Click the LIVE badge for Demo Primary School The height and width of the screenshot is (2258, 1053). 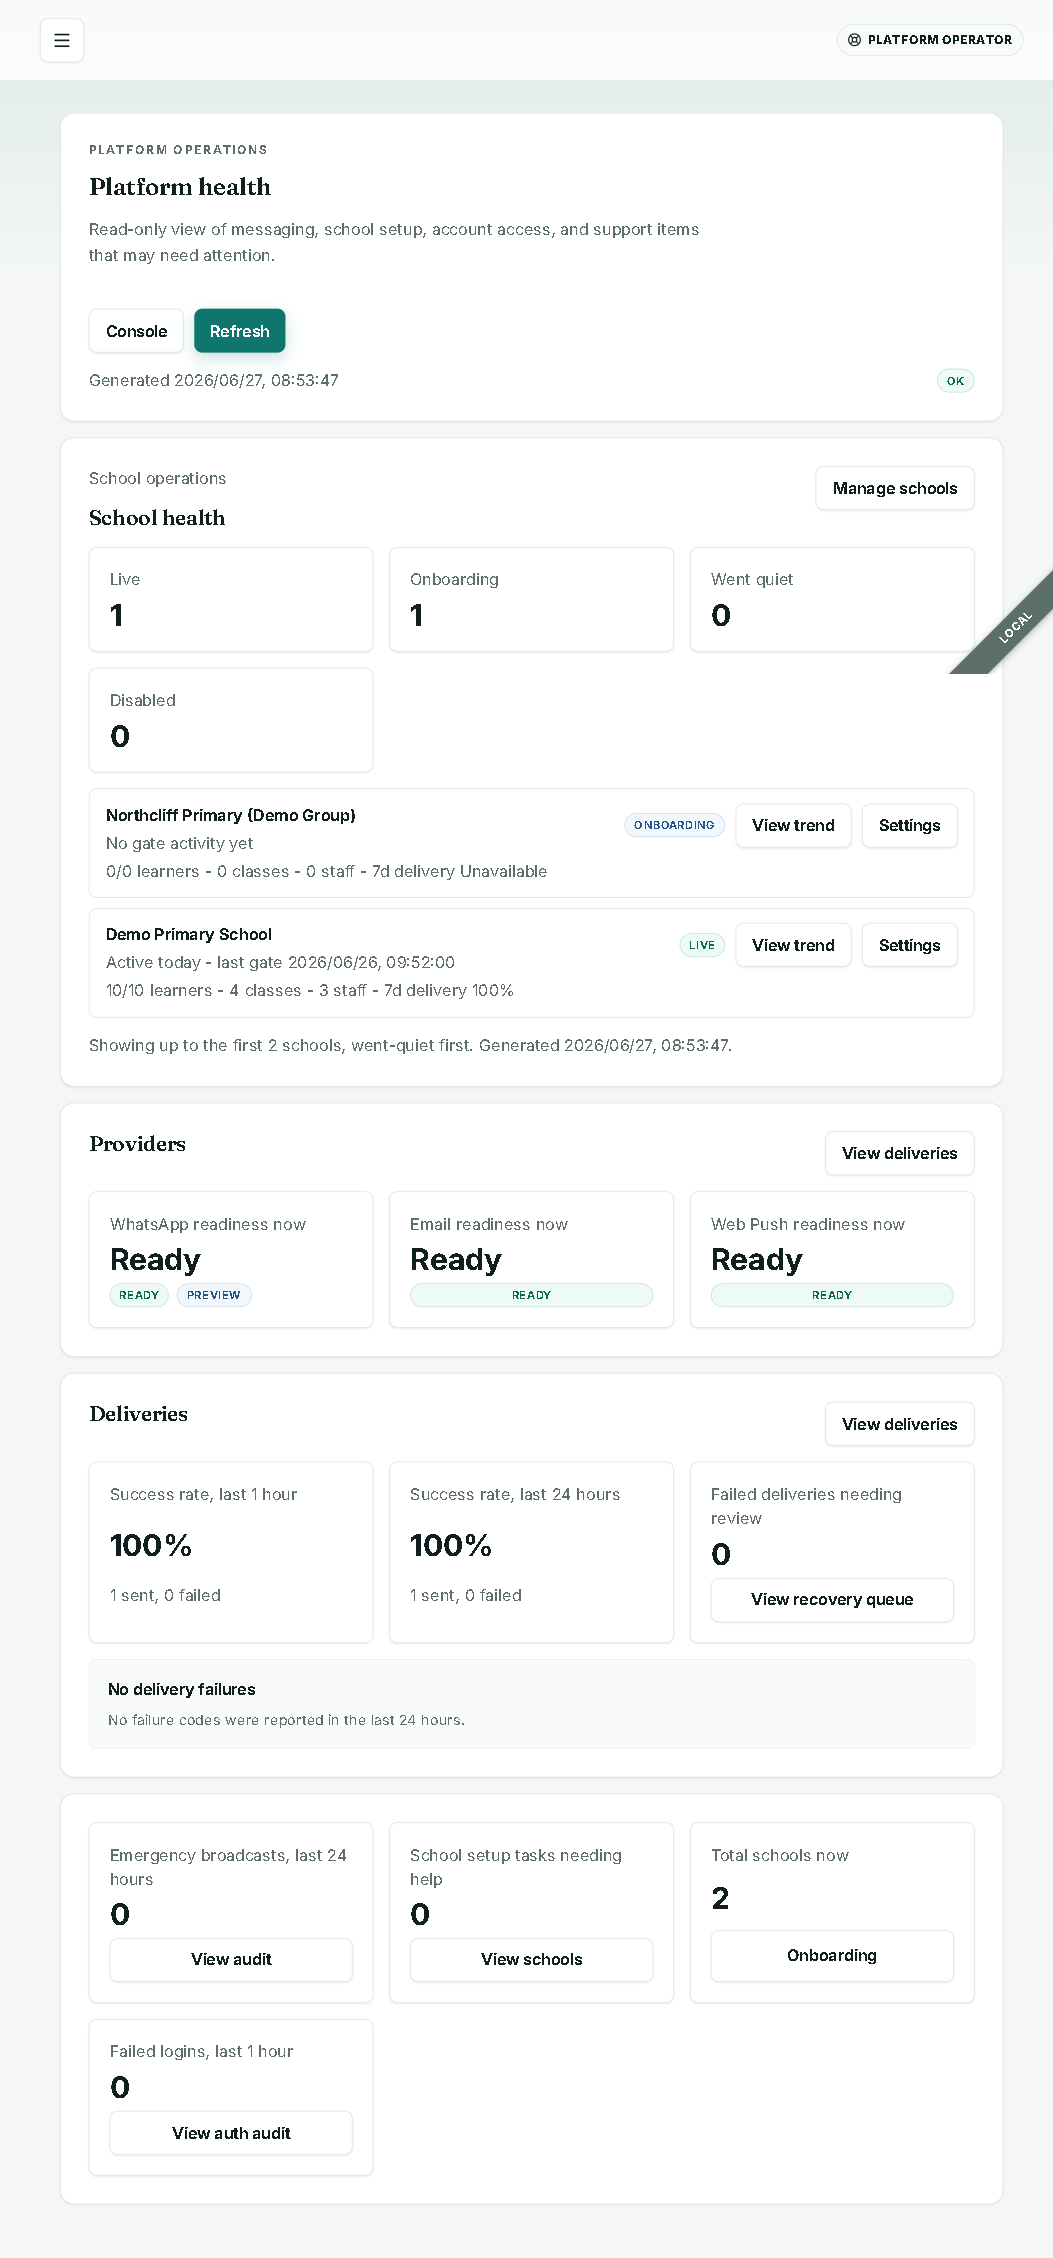pyautogui.click(x=702, y=945)
